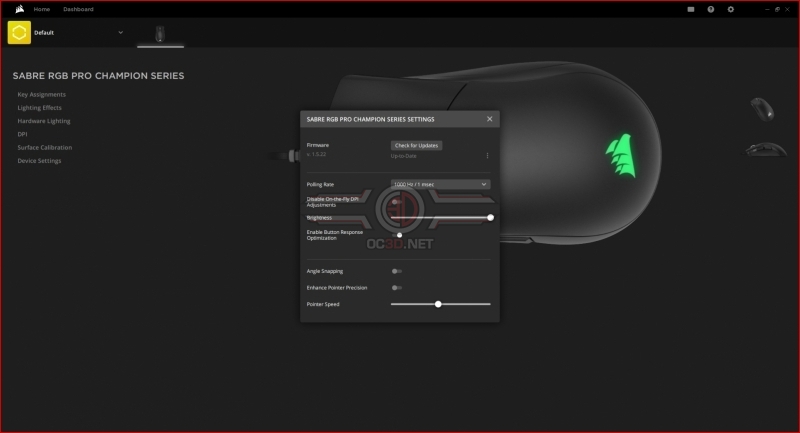Open the Home tab
800x433 pixels.
tap(42, 9)
